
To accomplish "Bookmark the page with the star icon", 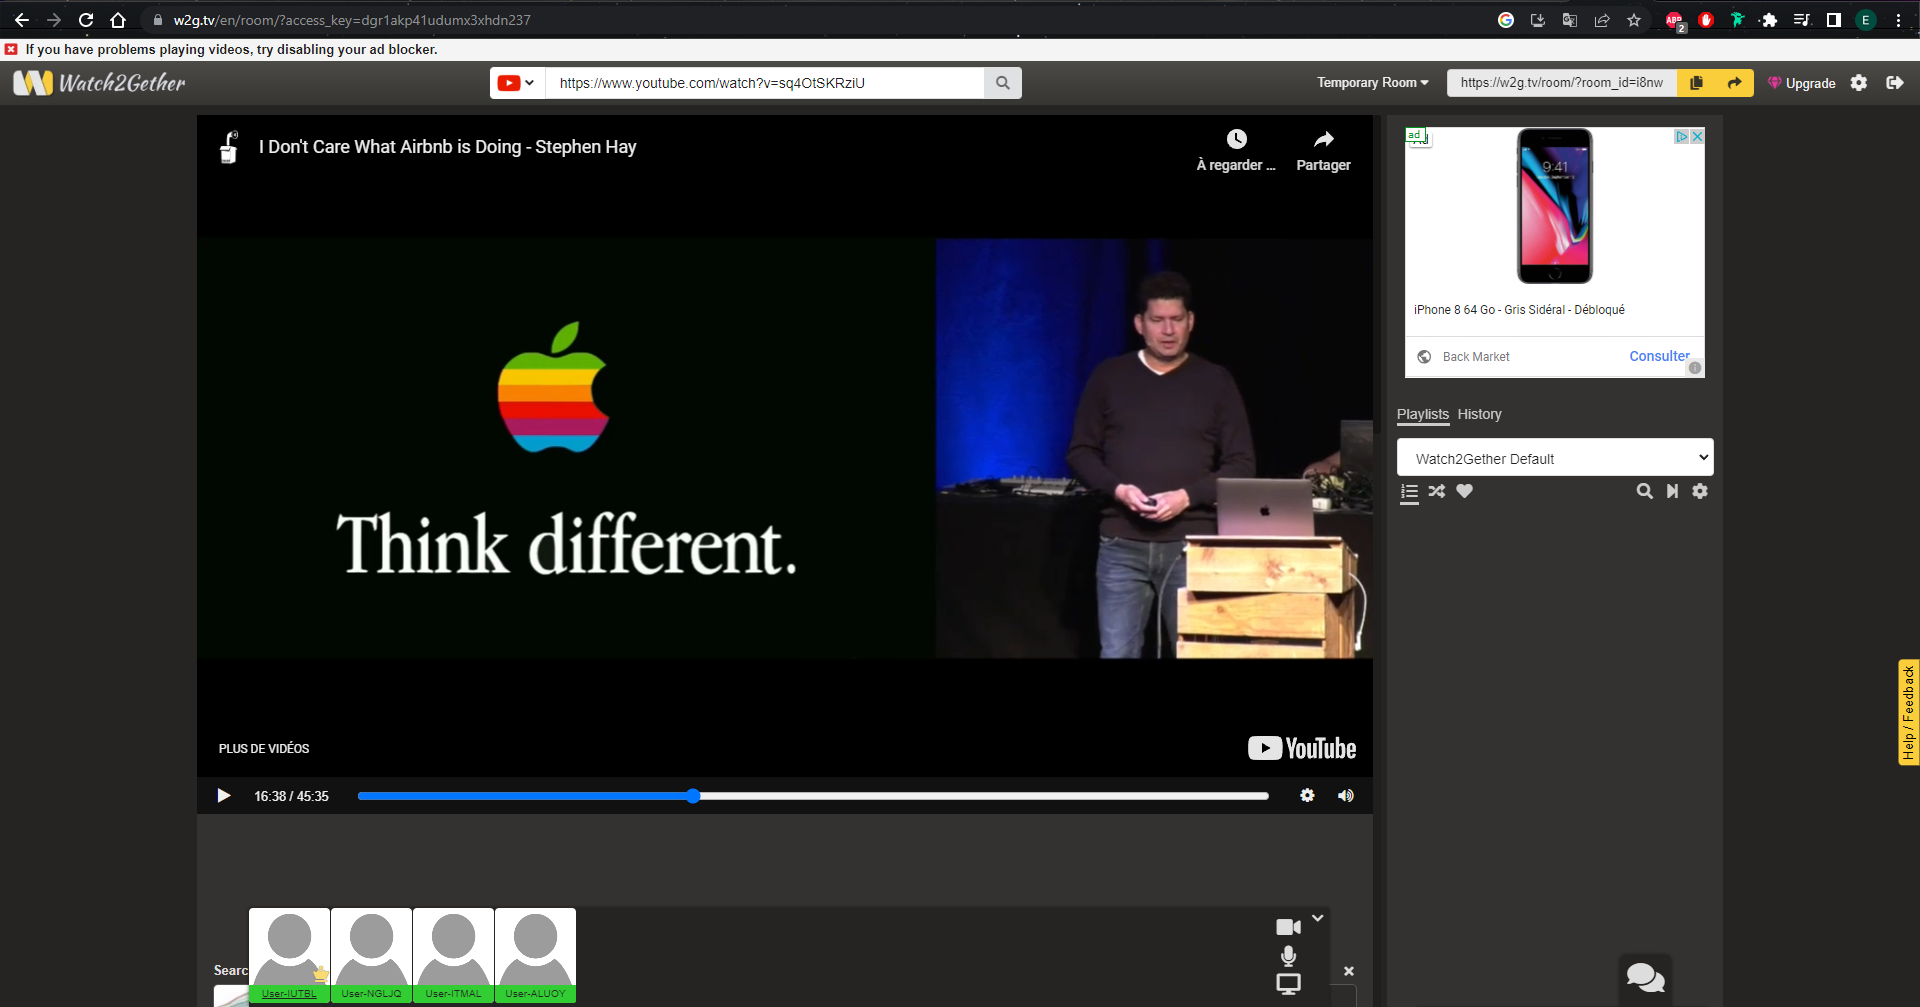I will coord(1634,20).
